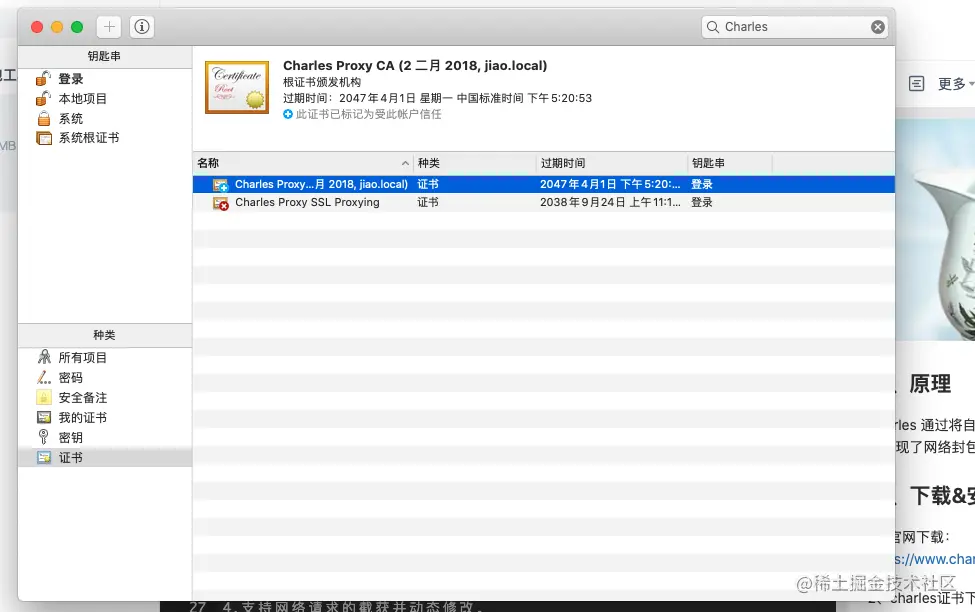Click the 密码 category pencil icon
The height and width of the screenshot is (612, 975).
pos(44,377)
